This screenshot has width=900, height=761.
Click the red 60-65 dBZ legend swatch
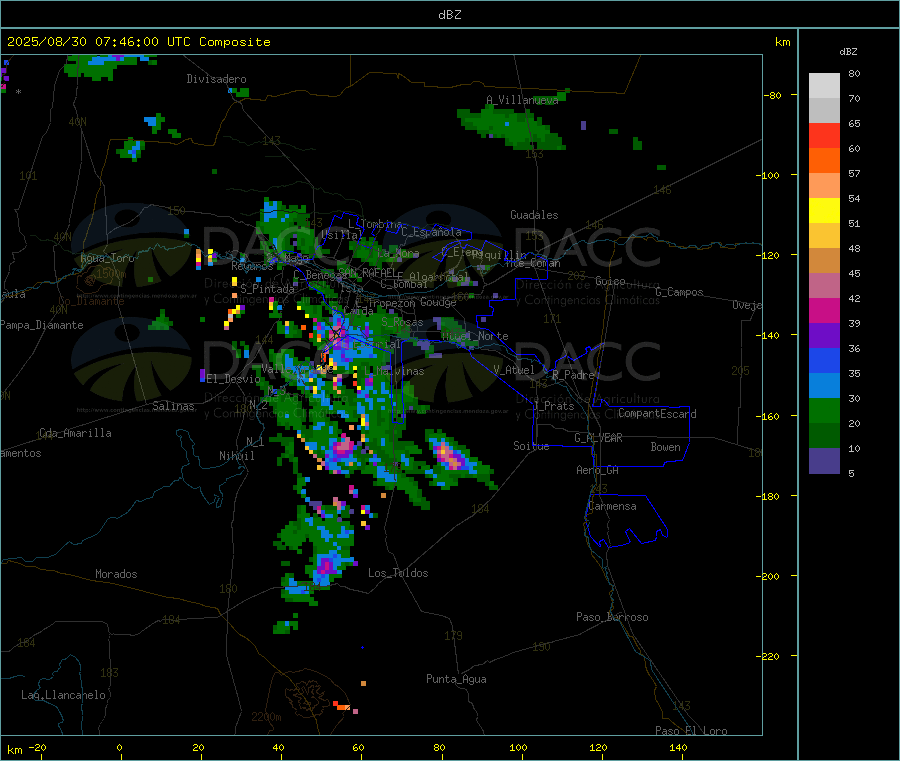(824, 135)
